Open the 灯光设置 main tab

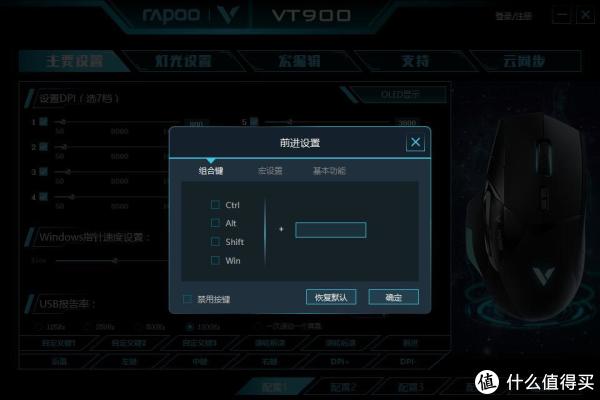click(x=183, y=61)
